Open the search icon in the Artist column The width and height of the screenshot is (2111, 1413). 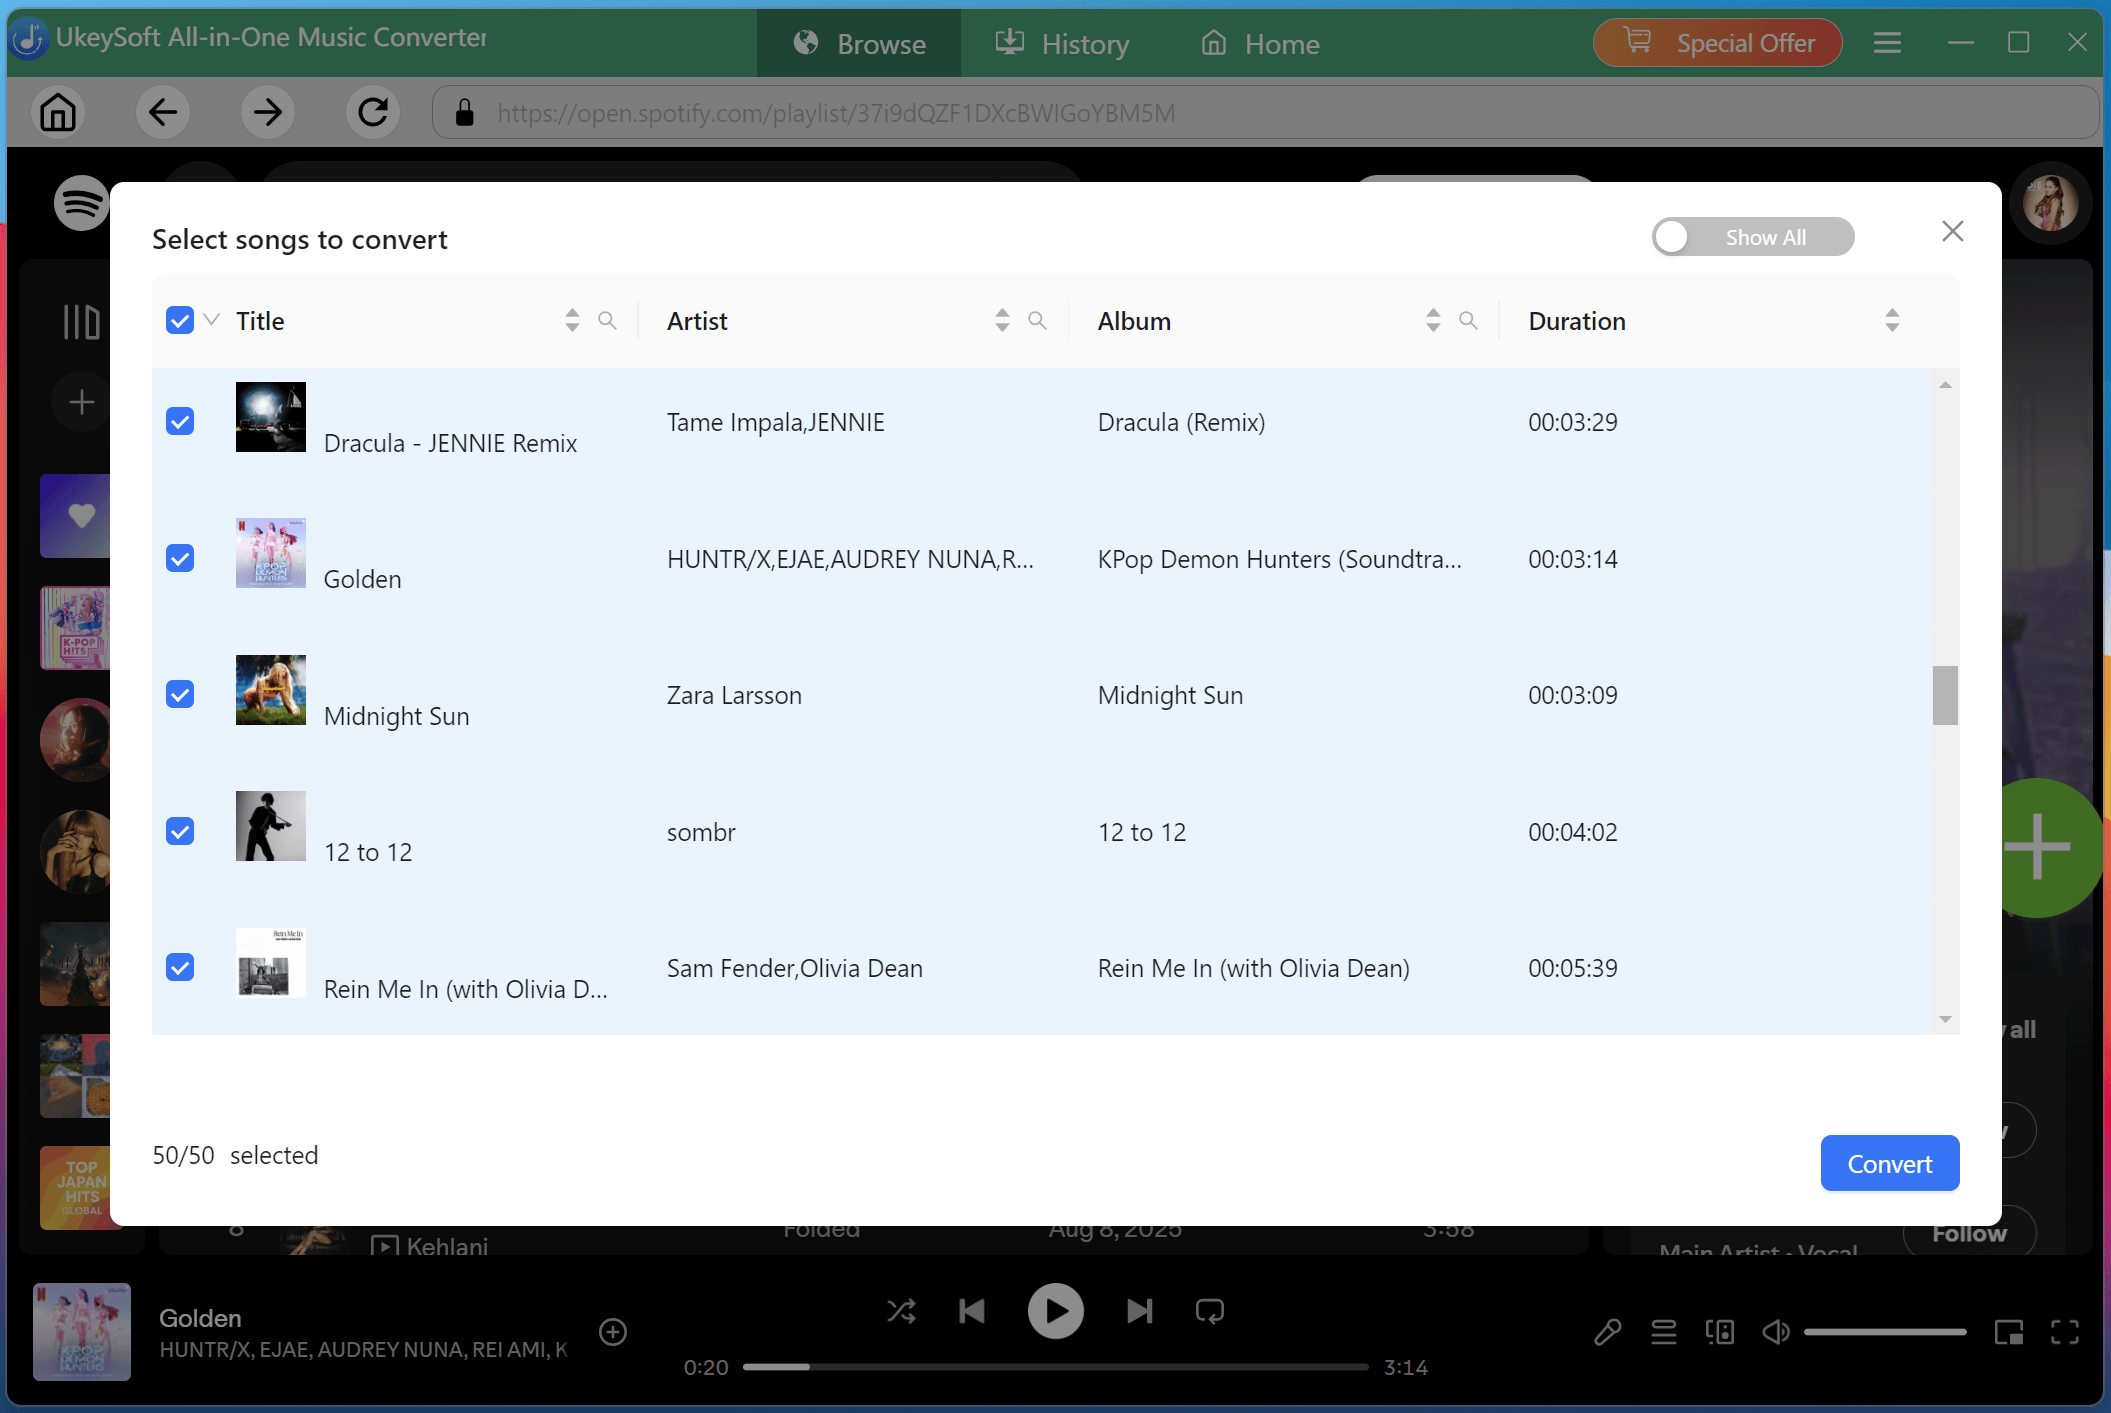[1037, 320]
